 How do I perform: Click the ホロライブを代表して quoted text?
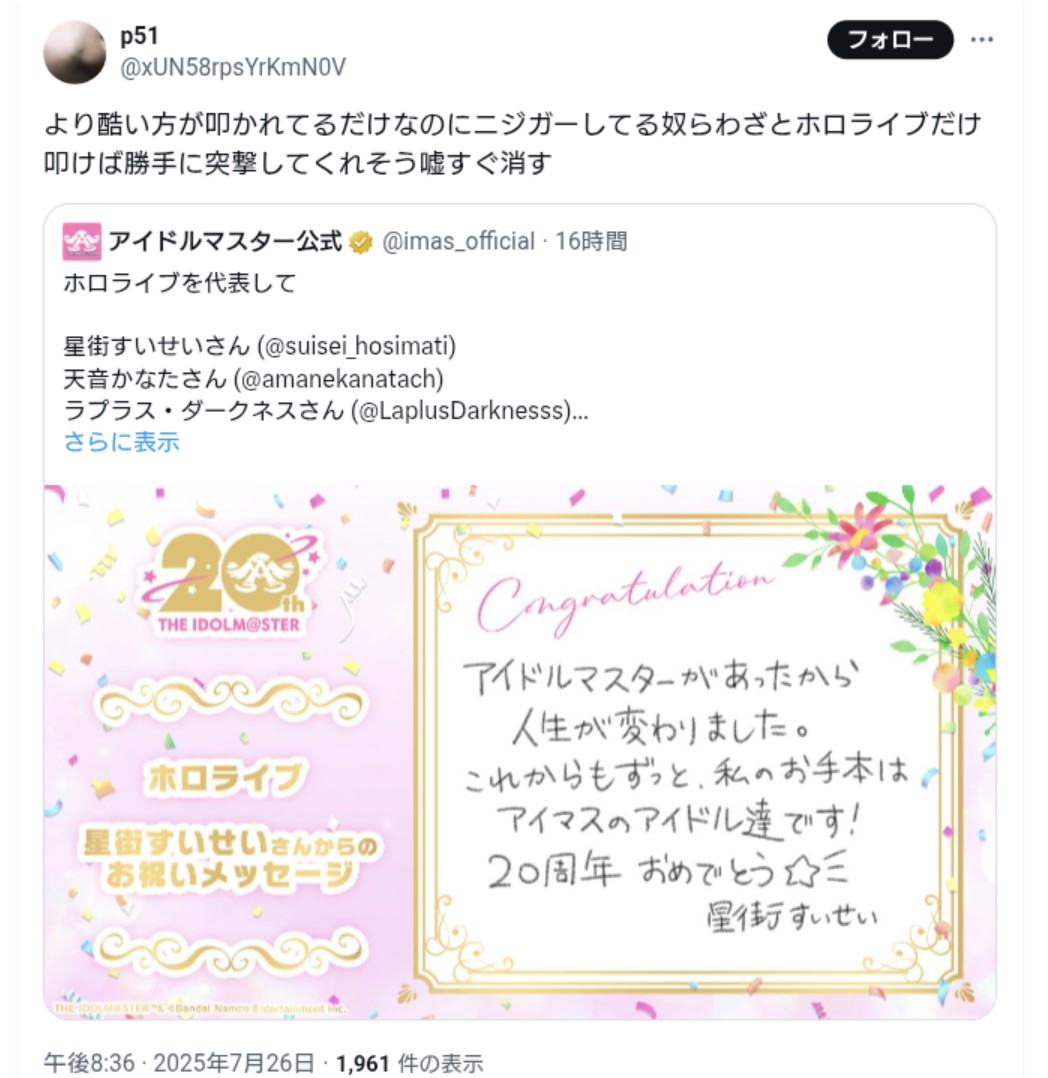pyautogui.click(x=179, y=283)
